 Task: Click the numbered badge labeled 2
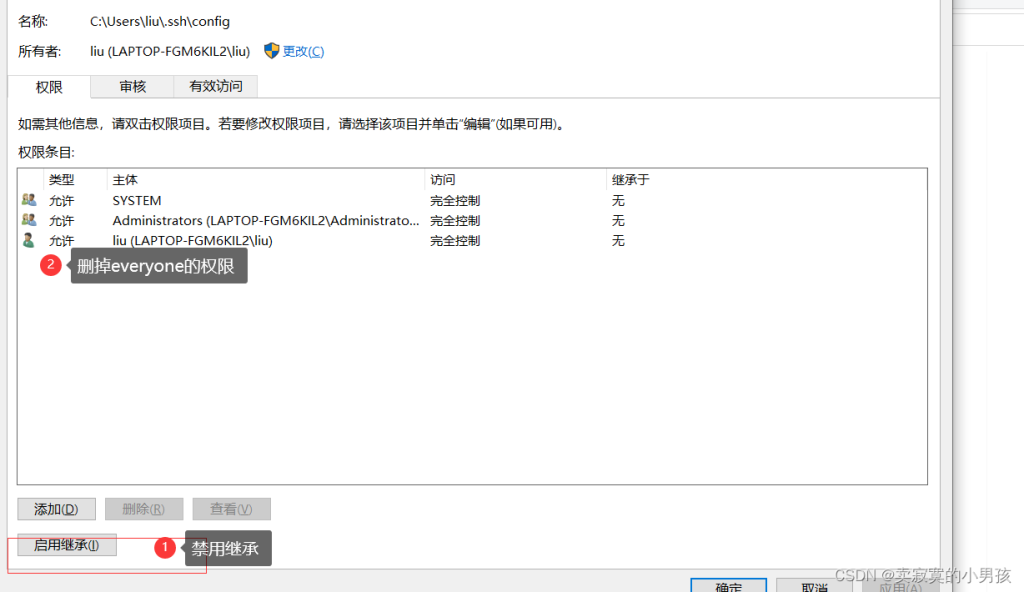point(50,265)
